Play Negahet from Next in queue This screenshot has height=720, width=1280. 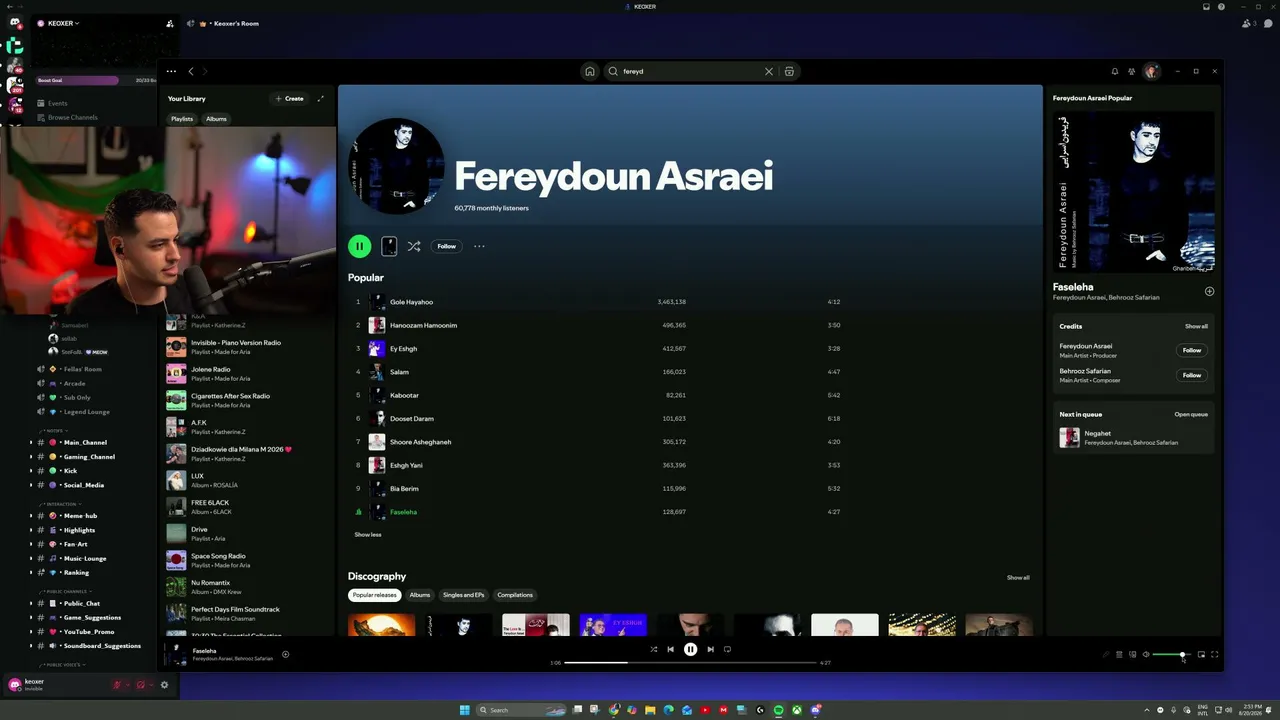[x=1134, y=438]
